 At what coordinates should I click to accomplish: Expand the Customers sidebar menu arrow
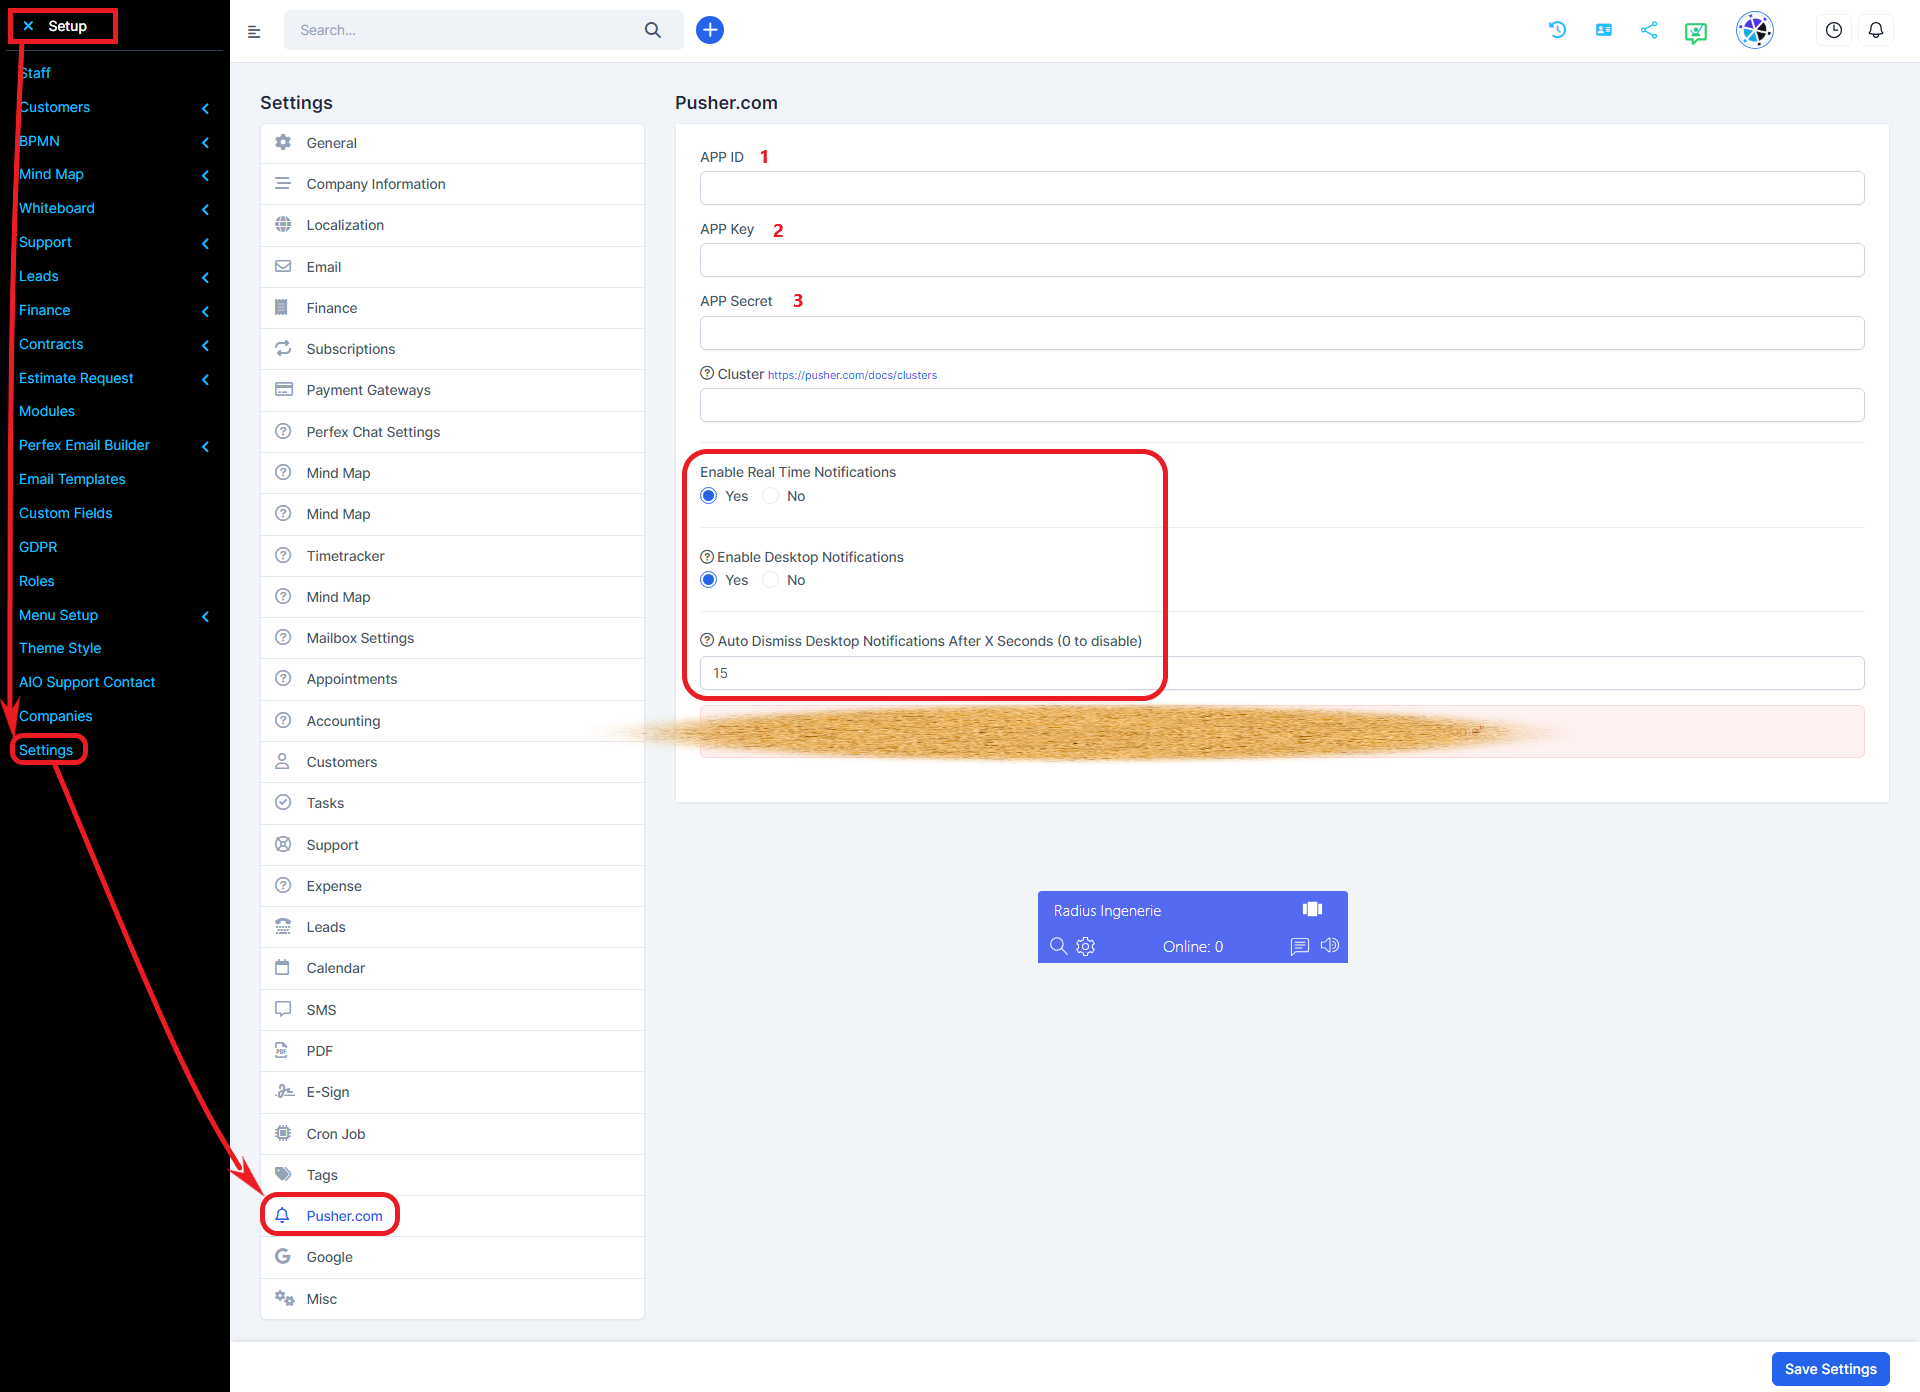click(x=206, y=108)
